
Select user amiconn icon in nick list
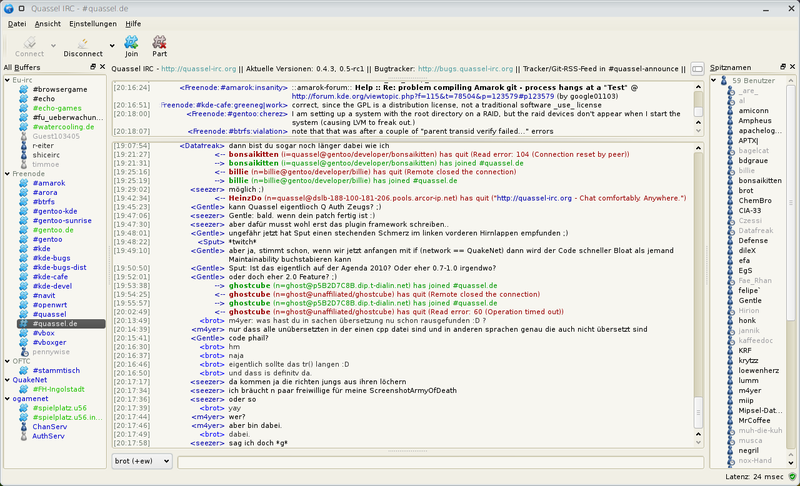731,111
